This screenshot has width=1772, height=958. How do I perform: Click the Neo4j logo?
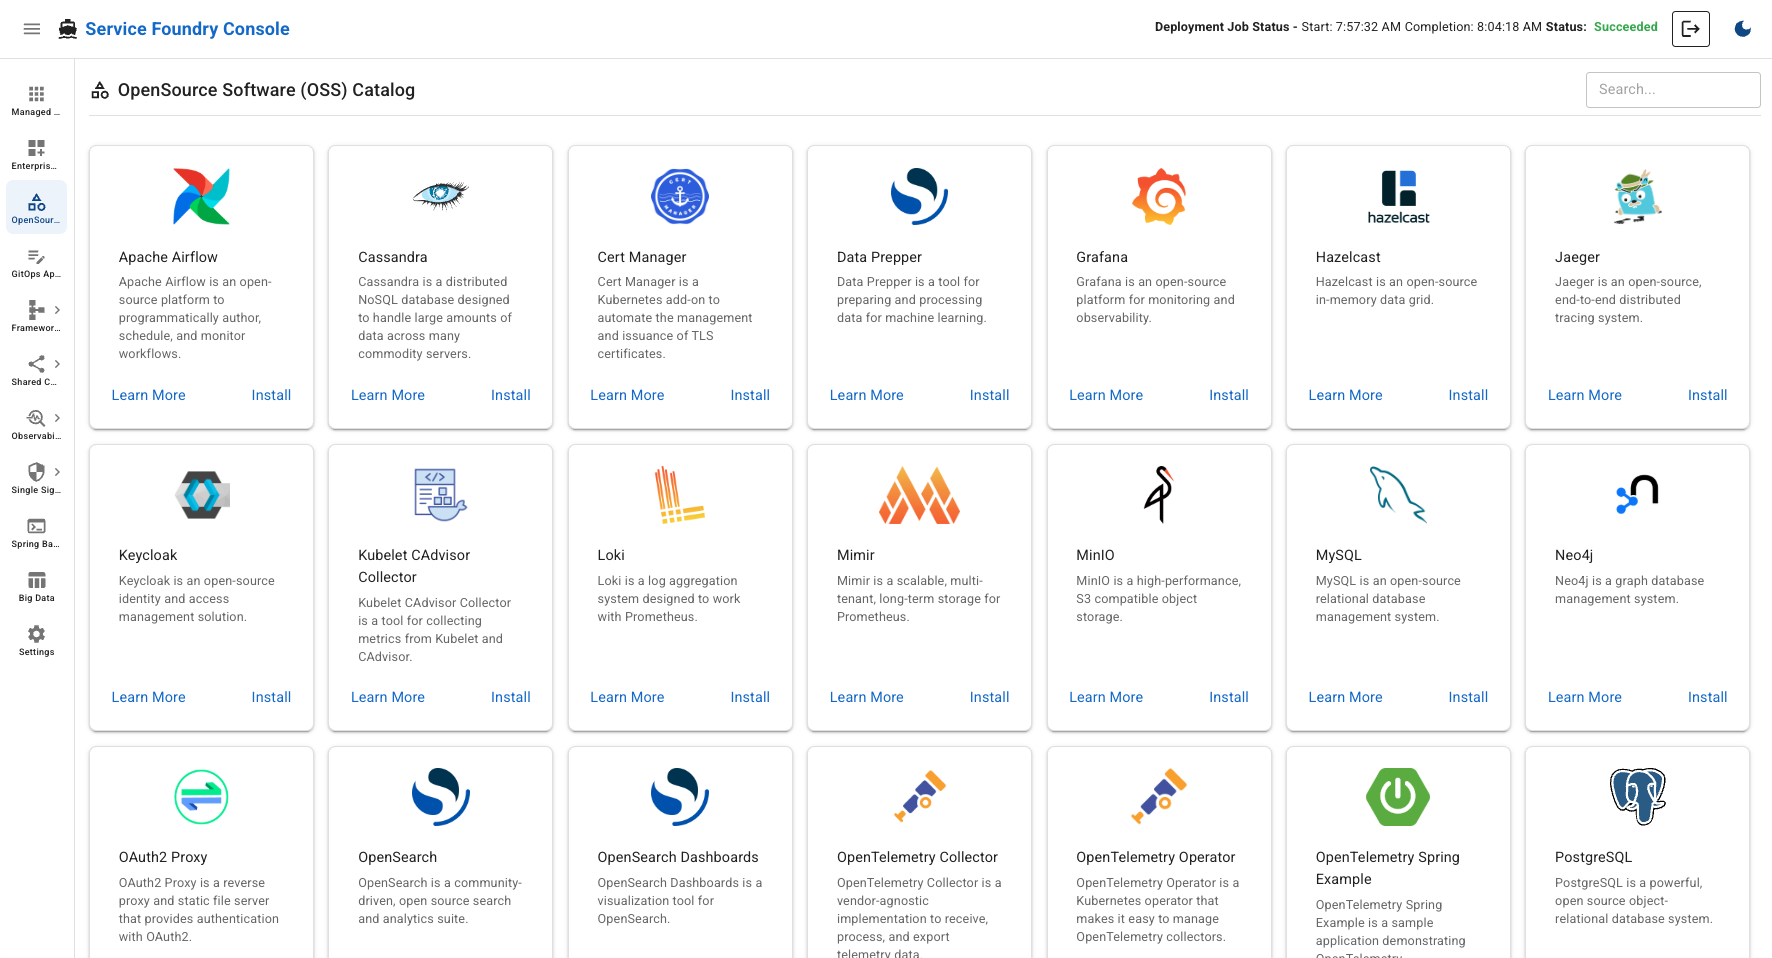coord(1637,494)
